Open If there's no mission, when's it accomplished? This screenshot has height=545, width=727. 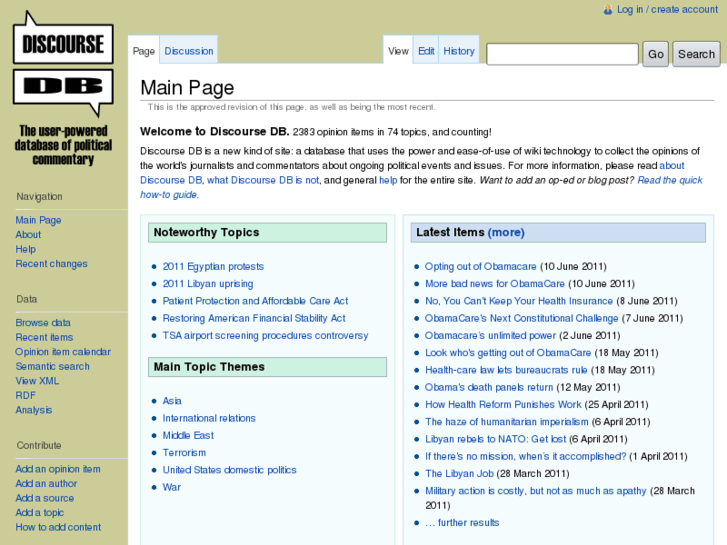pos(526,456)
